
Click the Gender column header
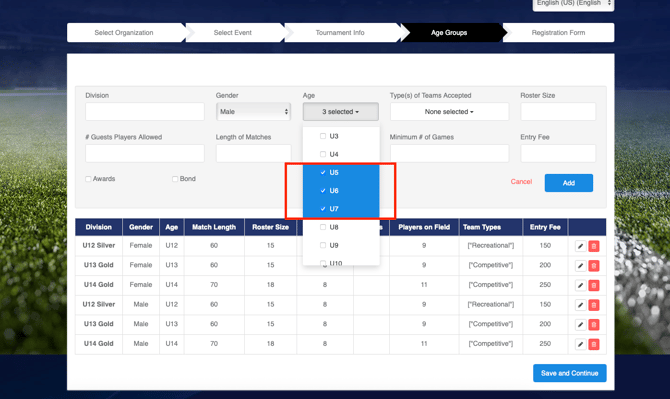(141, 227)
